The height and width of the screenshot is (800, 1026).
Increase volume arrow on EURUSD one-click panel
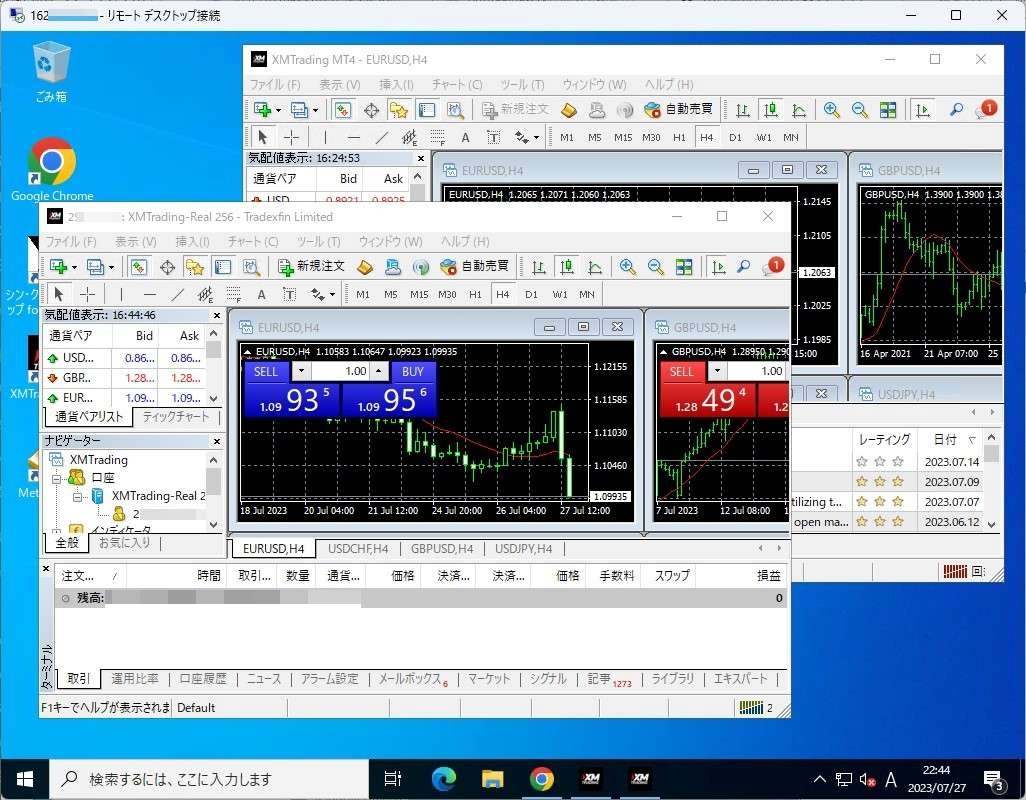click(x=379, y=371)
